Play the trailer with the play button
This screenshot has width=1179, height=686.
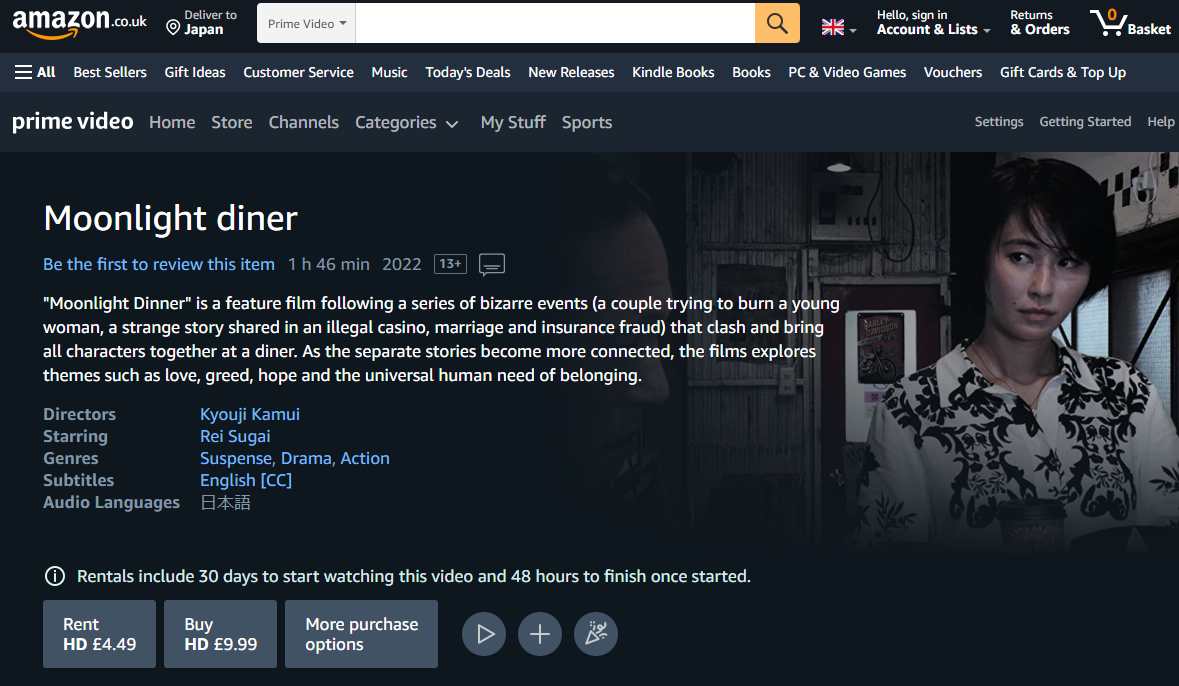483,634
